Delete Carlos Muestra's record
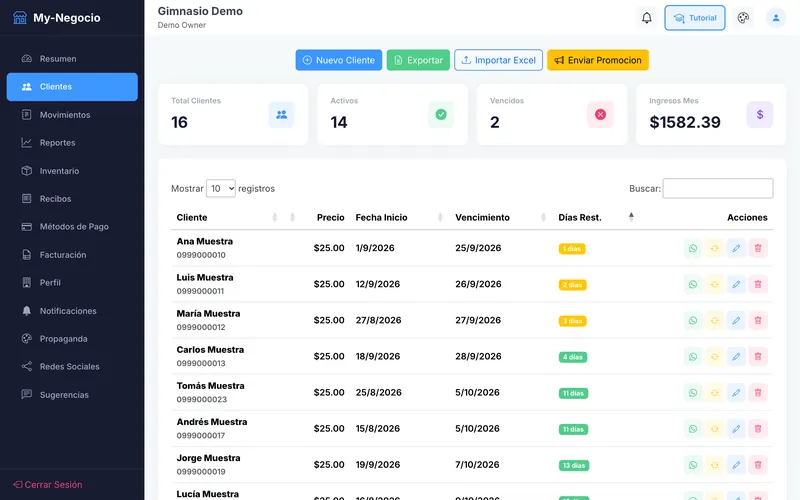 (758, 357)
